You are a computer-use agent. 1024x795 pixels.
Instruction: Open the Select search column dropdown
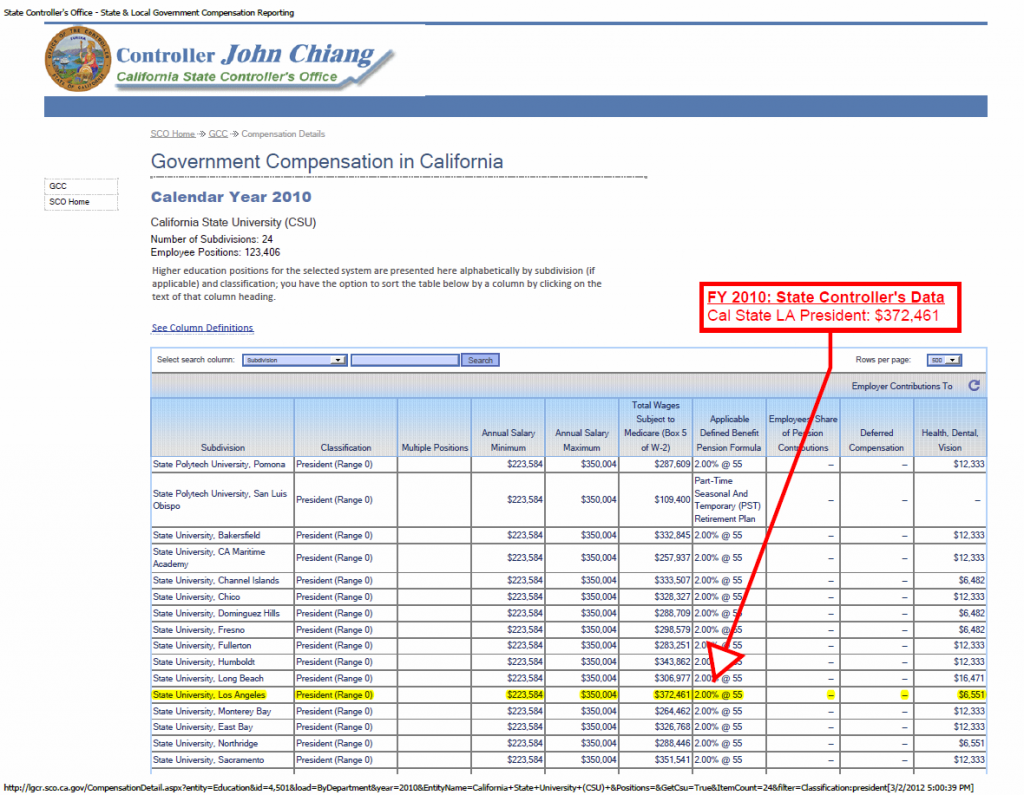(294, 360)
